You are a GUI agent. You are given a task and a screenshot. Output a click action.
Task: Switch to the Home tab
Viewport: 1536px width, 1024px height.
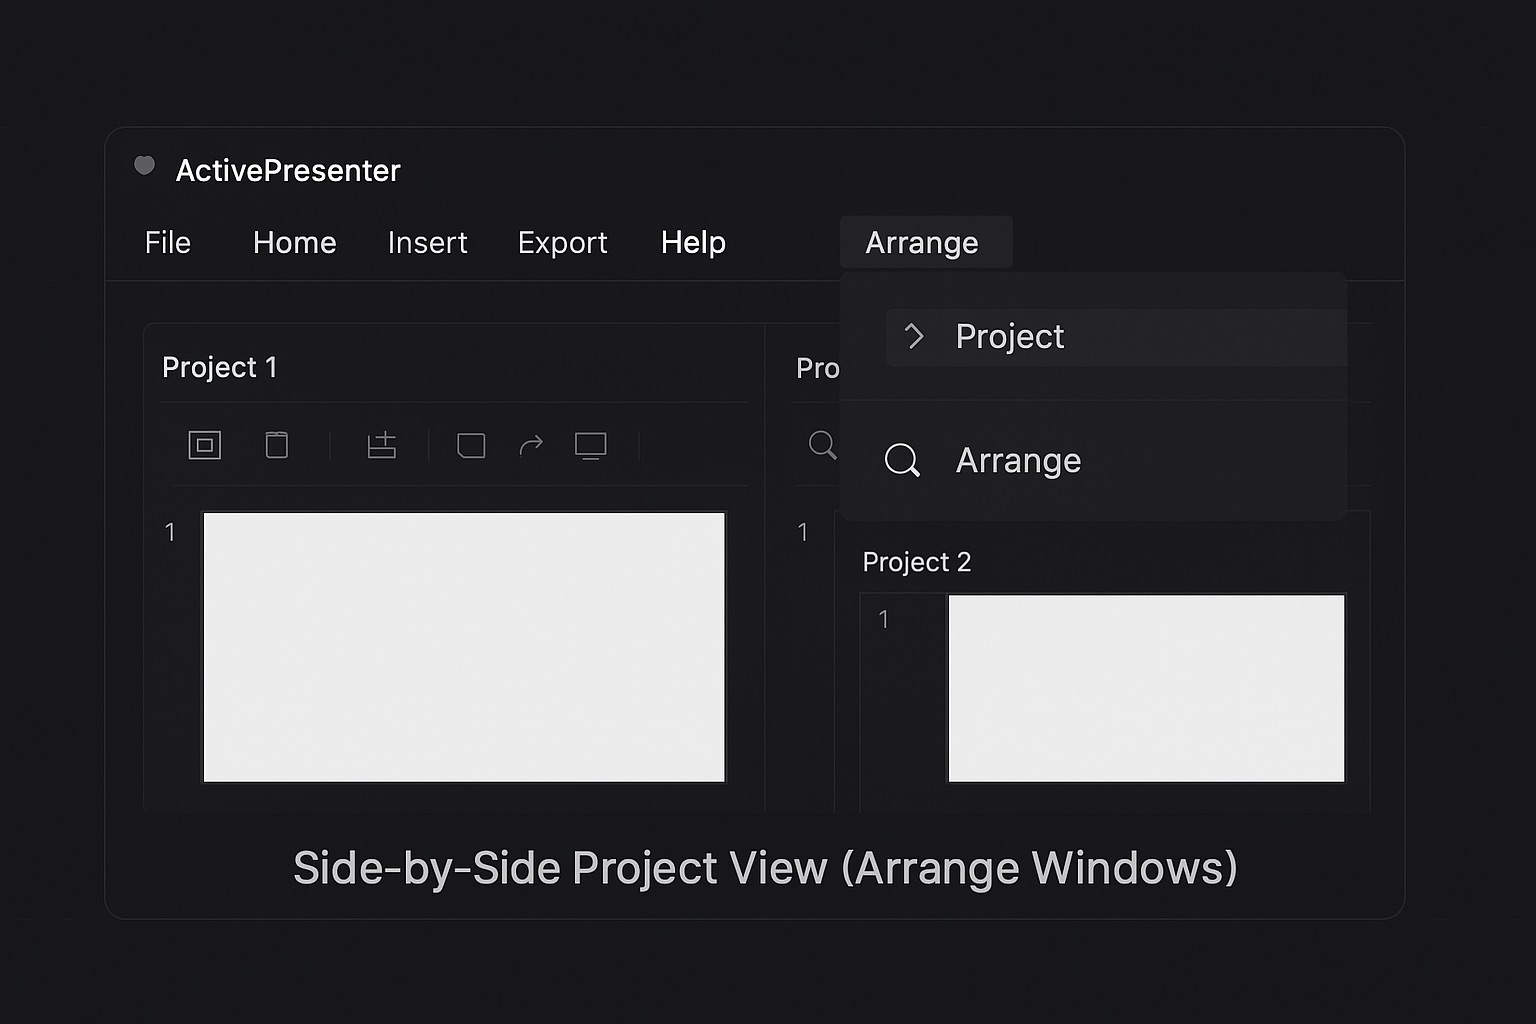294,243
